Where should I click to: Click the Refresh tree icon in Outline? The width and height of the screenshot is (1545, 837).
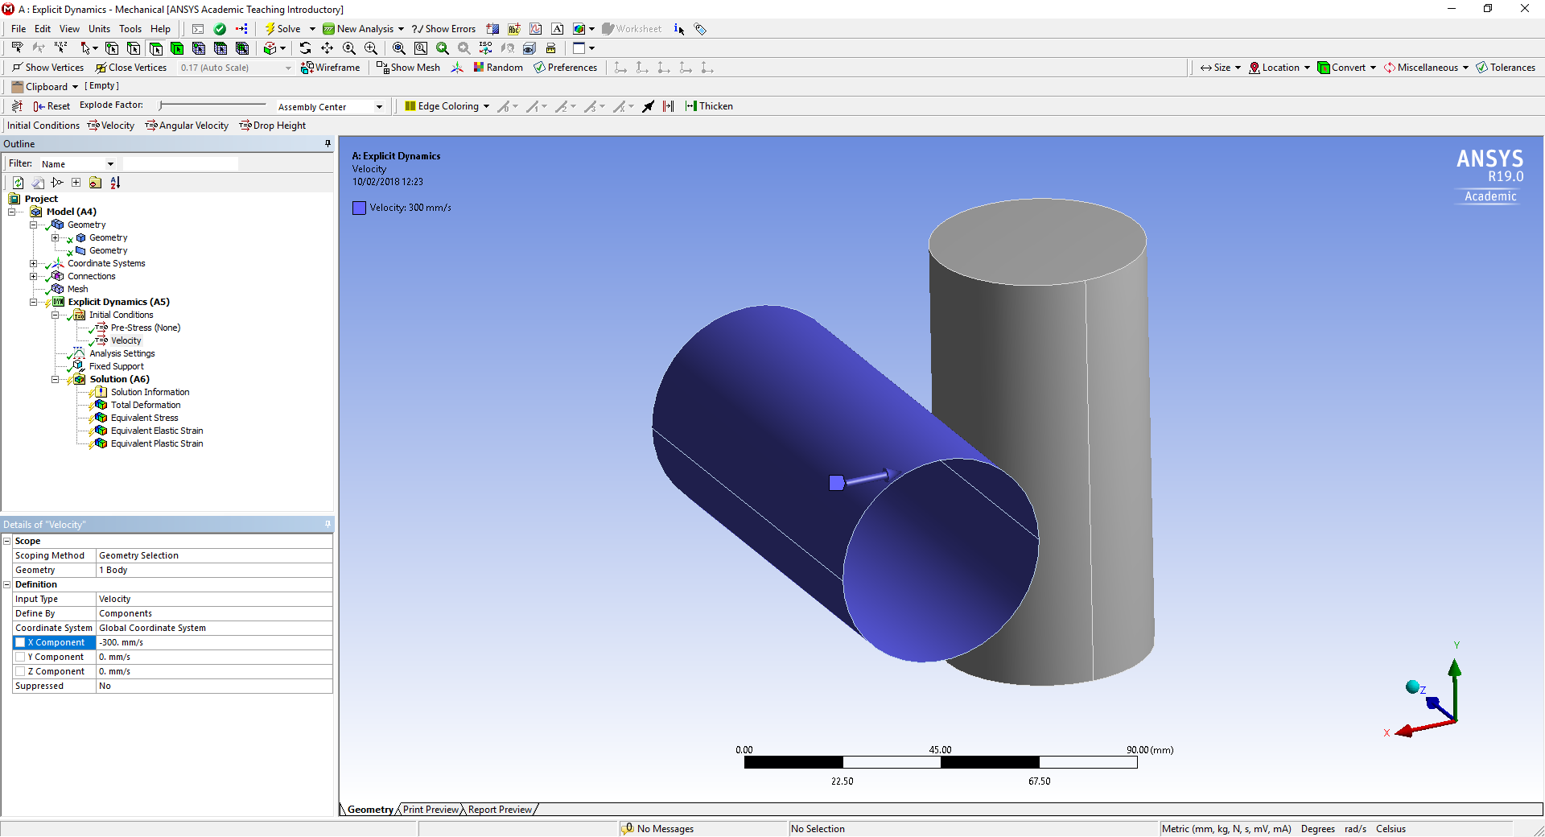pyautogui.click(x=18, y=183)
